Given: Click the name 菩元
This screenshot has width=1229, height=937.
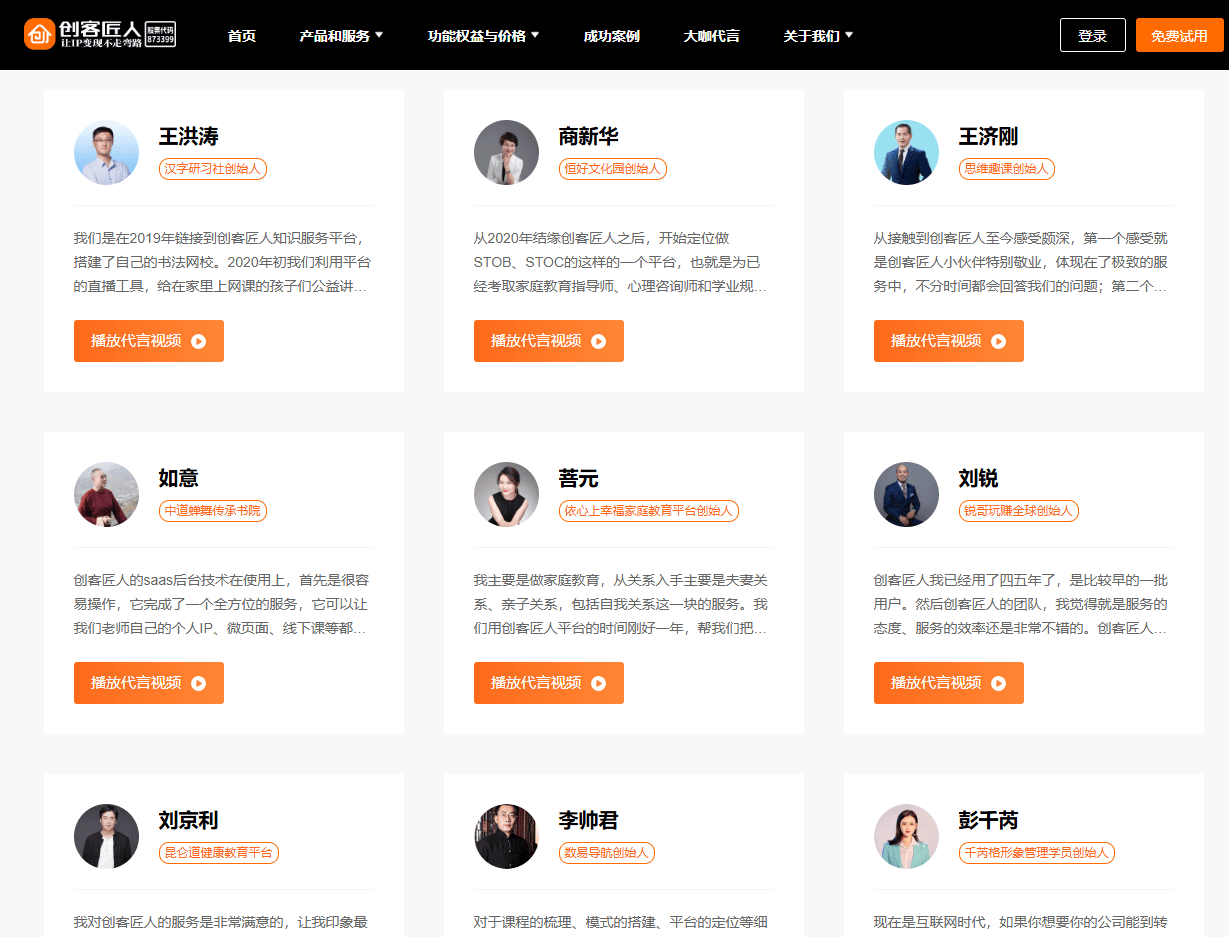Looking at the screenshot, I should [578, 479].
